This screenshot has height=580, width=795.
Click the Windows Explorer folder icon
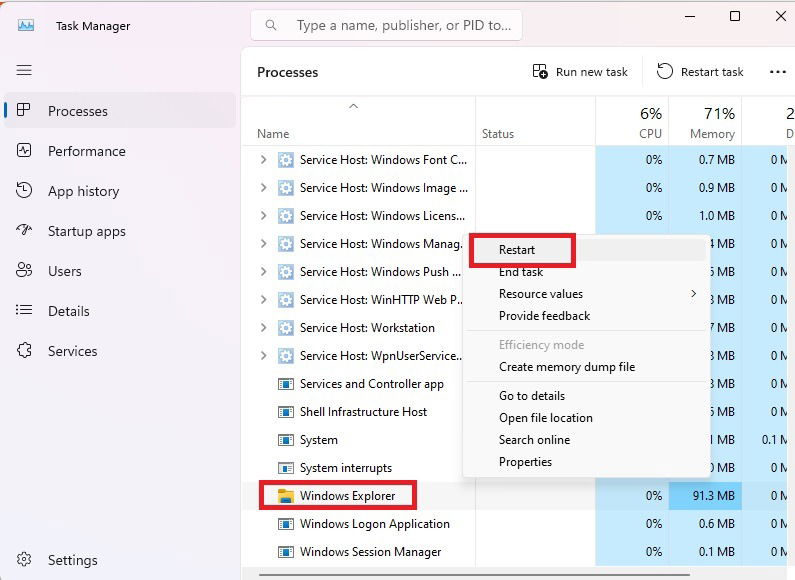(x=286, y=496)
